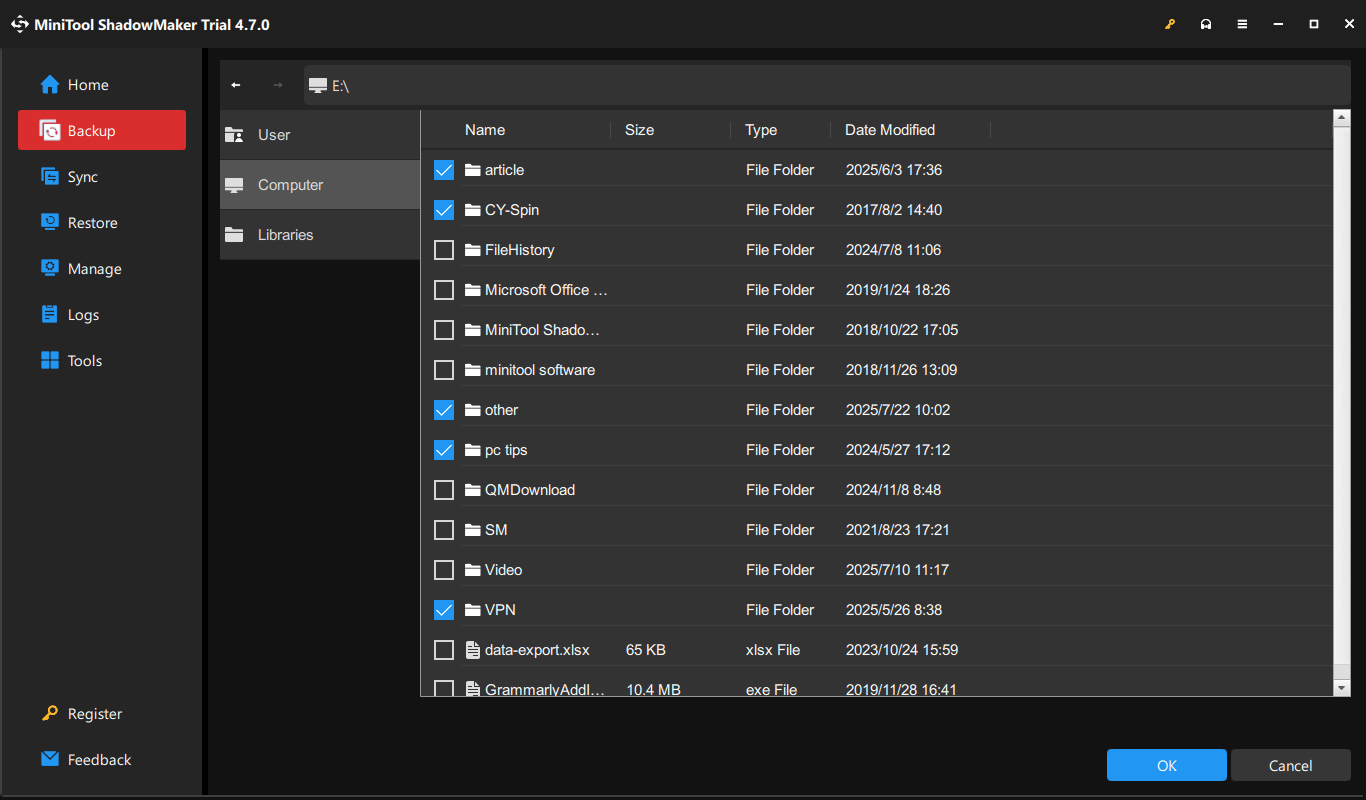Open the headset support icon
This screenshot has width=1366, height=800.
point(1206,23)
